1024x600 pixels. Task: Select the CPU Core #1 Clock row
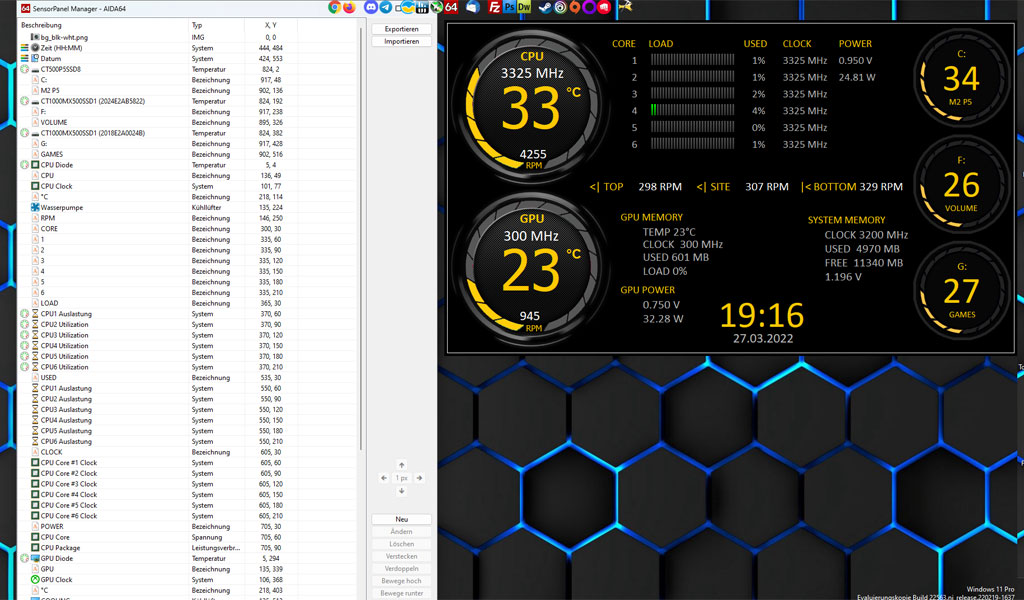click(188, 462)
